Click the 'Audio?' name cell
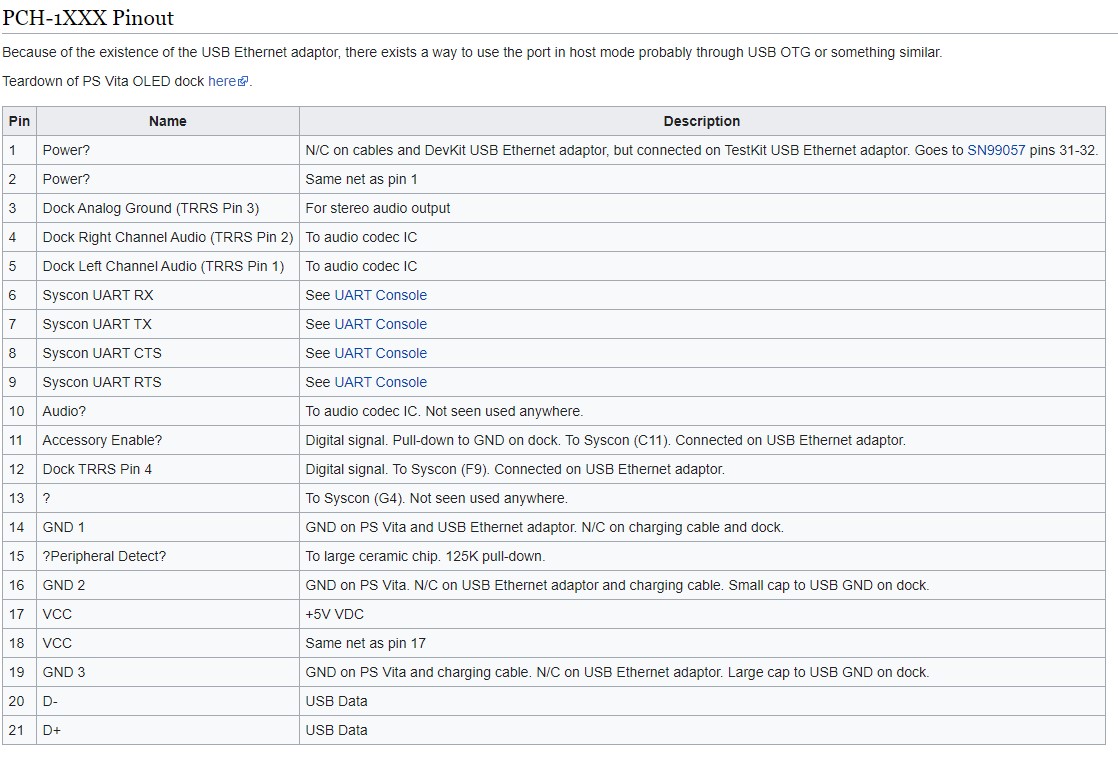This screenshot has height=757, width=1118. point(168,411)
